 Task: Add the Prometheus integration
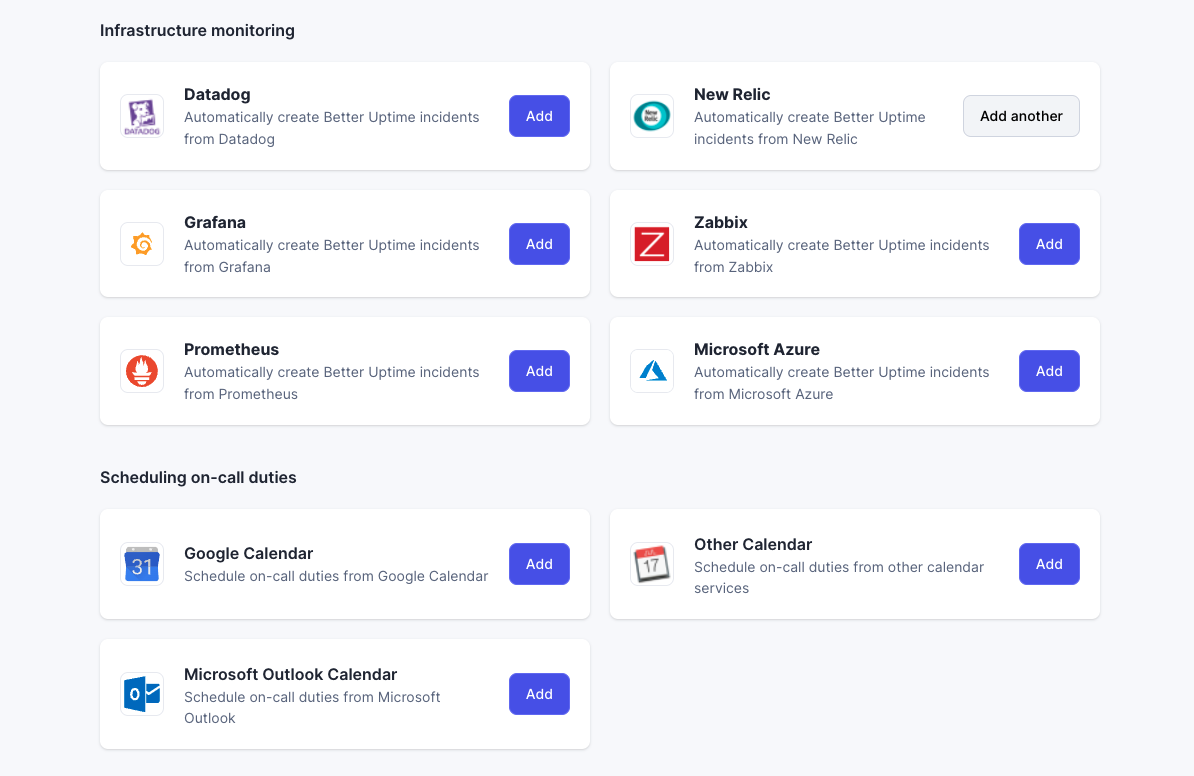click(539, 371)
